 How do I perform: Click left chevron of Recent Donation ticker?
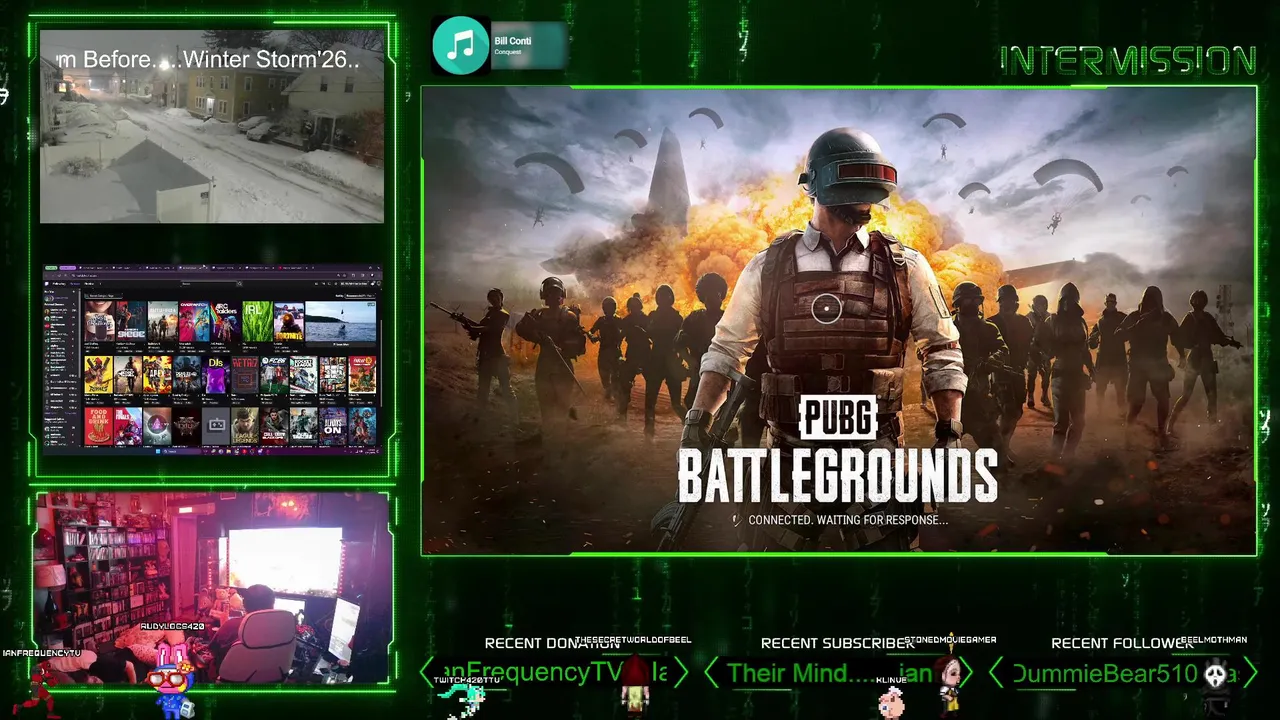coord(427,673)
